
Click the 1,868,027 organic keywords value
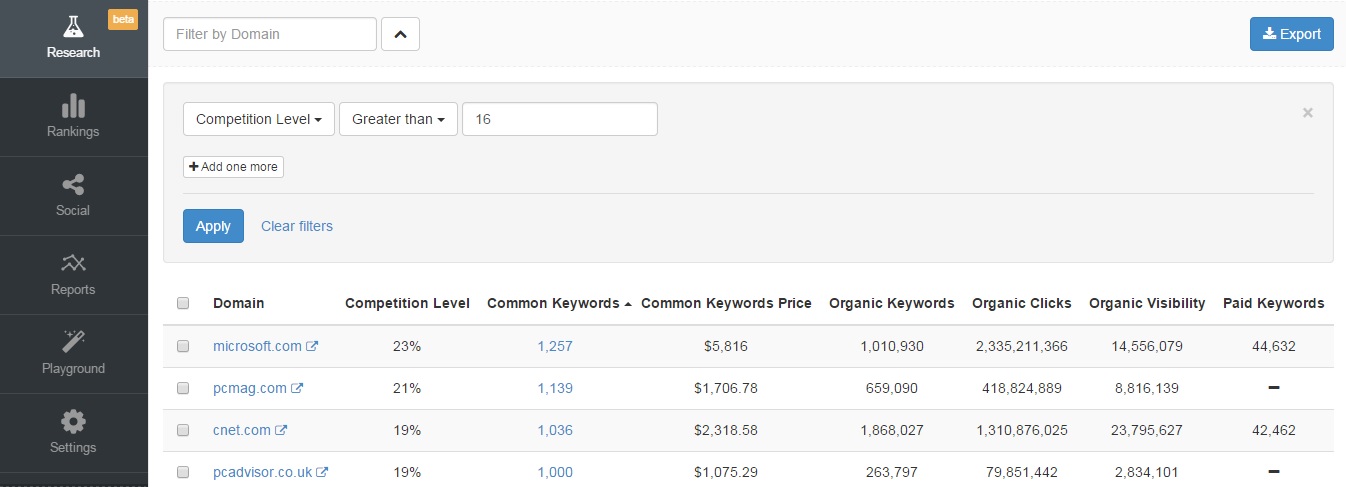pyautogui.click(x=892, y=430)
